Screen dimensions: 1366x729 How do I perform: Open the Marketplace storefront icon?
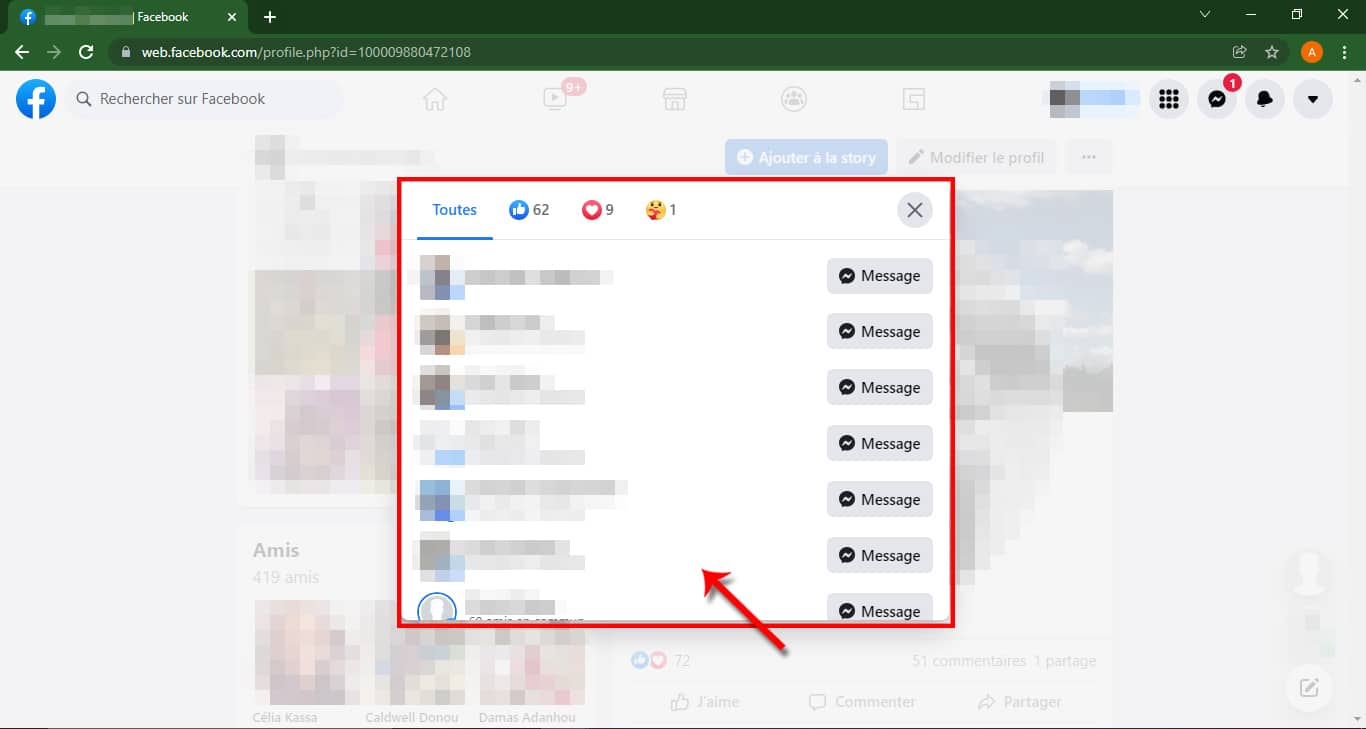click(675, 99)
